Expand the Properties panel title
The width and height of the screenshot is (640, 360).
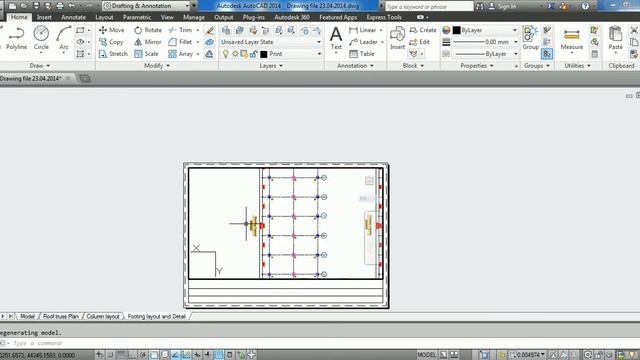477,66
